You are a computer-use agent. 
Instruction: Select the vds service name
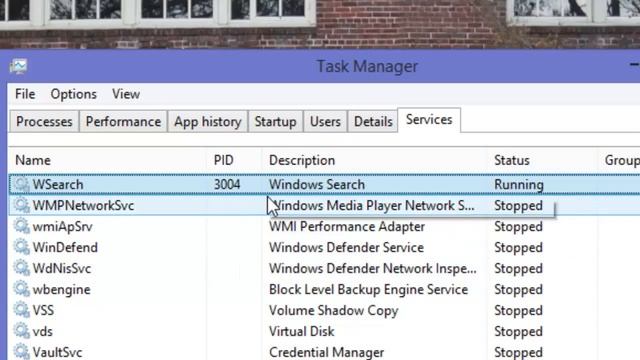[x=42, y=331]
